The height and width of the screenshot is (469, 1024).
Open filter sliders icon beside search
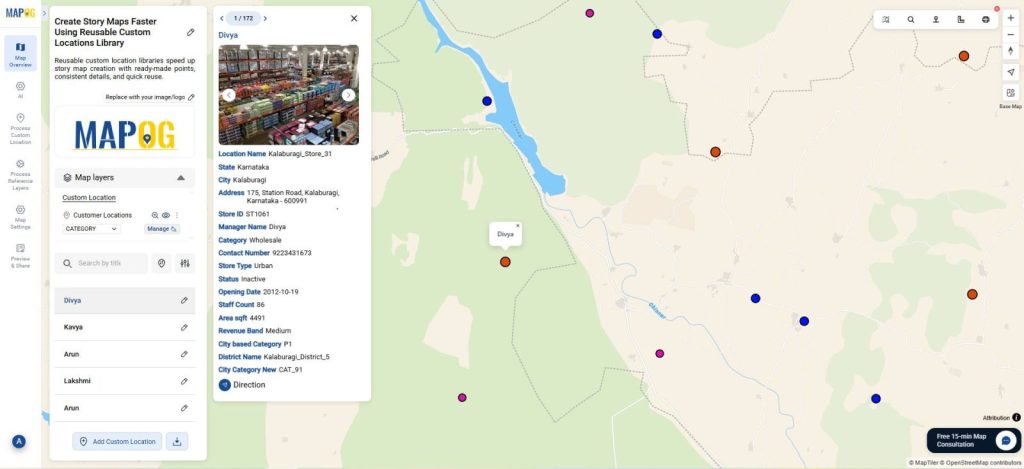coord(185,263)
